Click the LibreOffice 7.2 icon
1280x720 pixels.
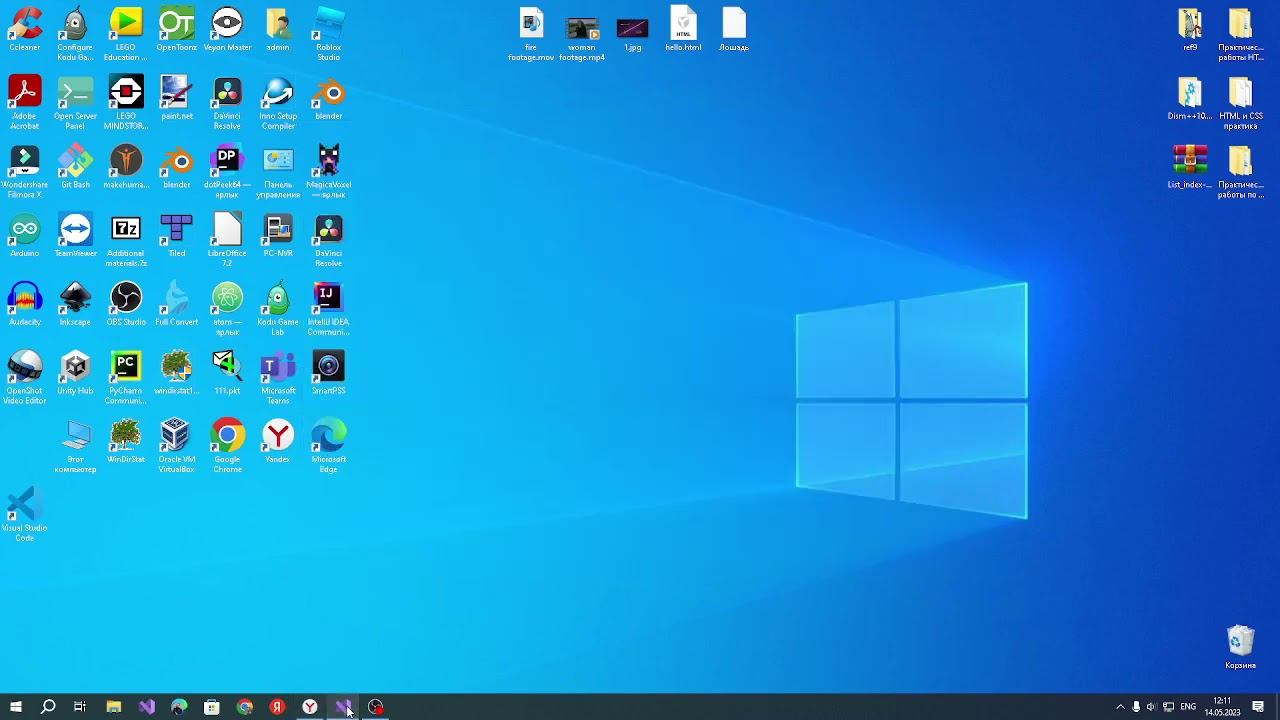227,240
